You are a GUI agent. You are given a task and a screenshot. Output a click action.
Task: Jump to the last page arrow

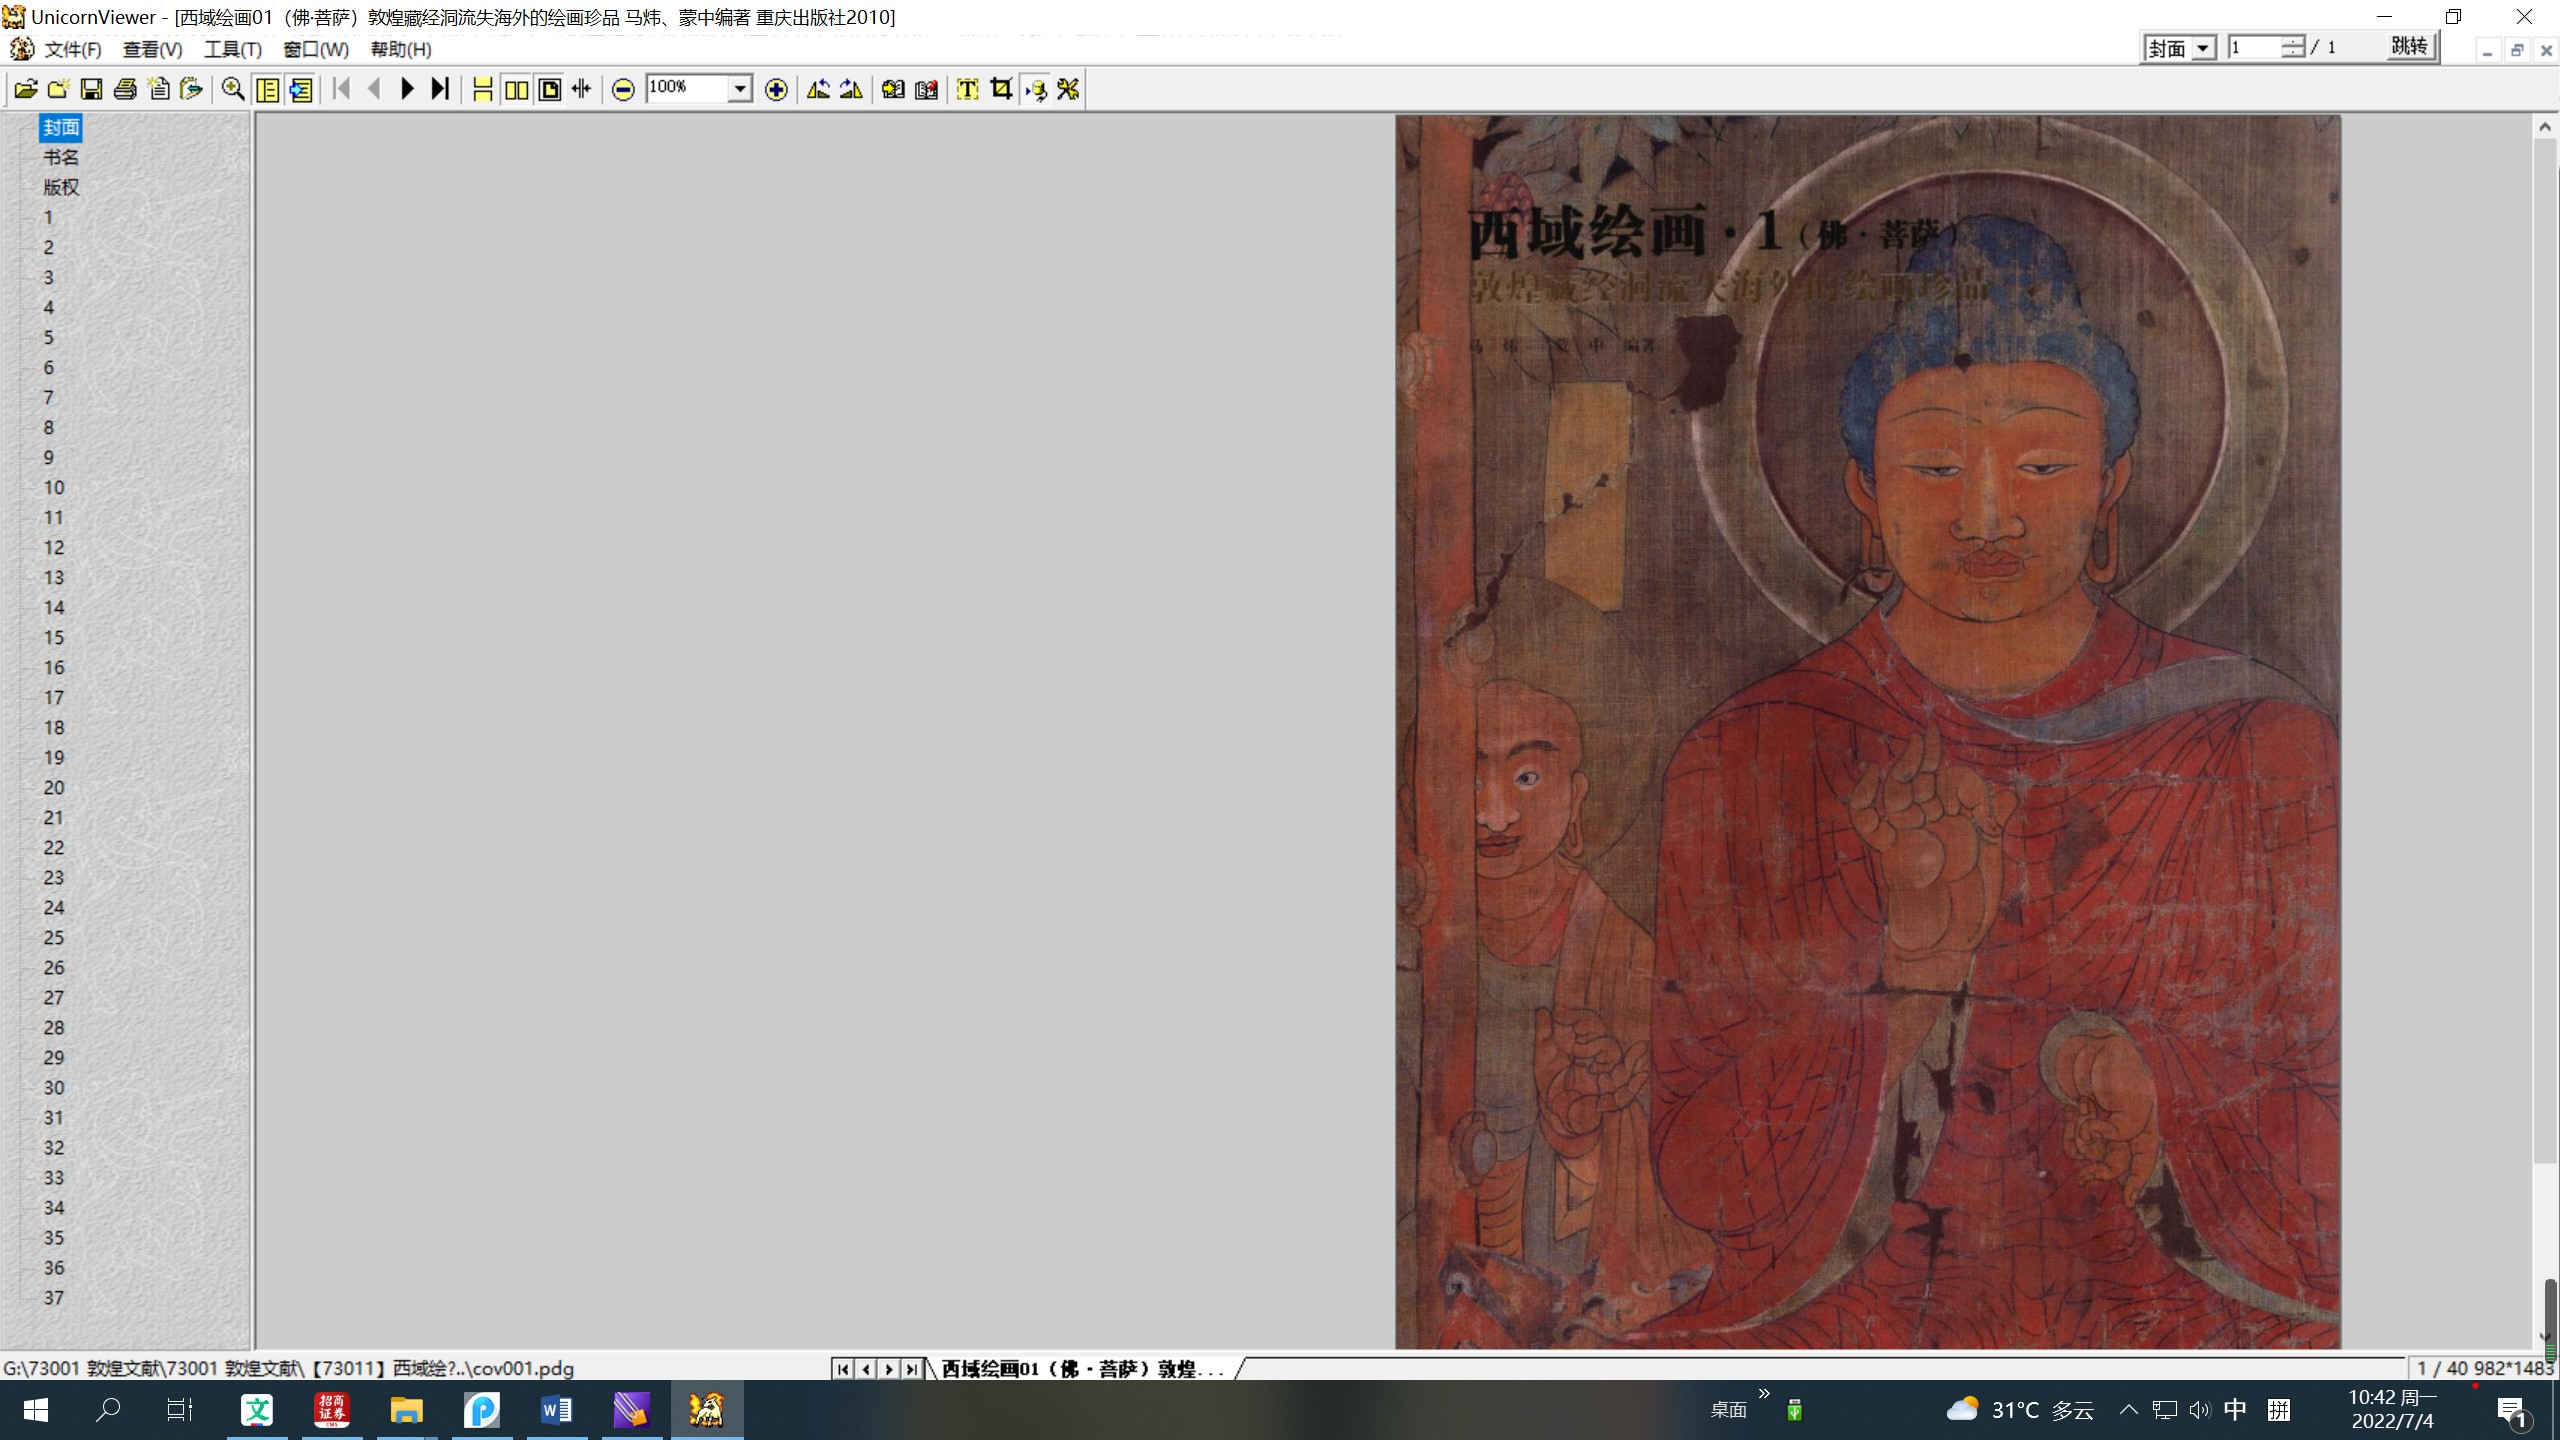click(x=440, y=89)
